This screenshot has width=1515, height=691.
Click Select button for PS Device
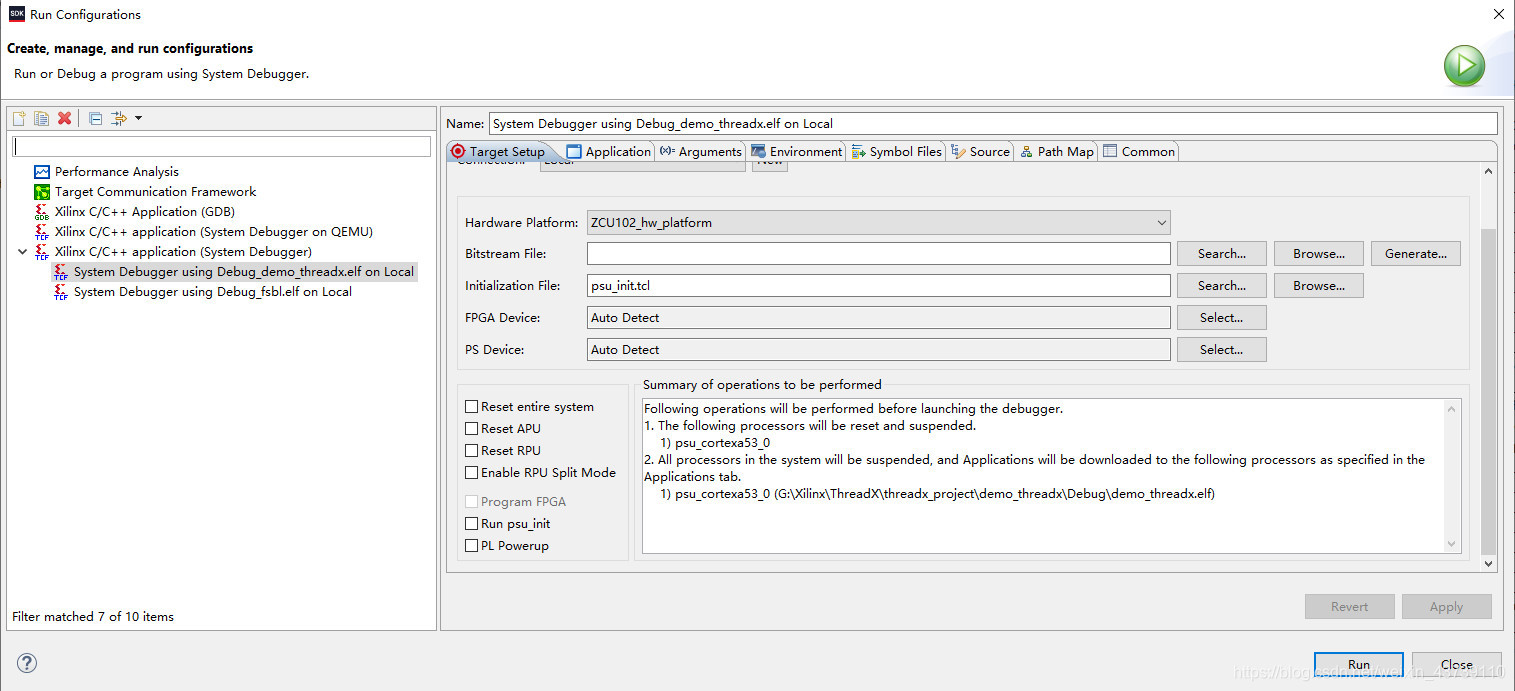1222,350
